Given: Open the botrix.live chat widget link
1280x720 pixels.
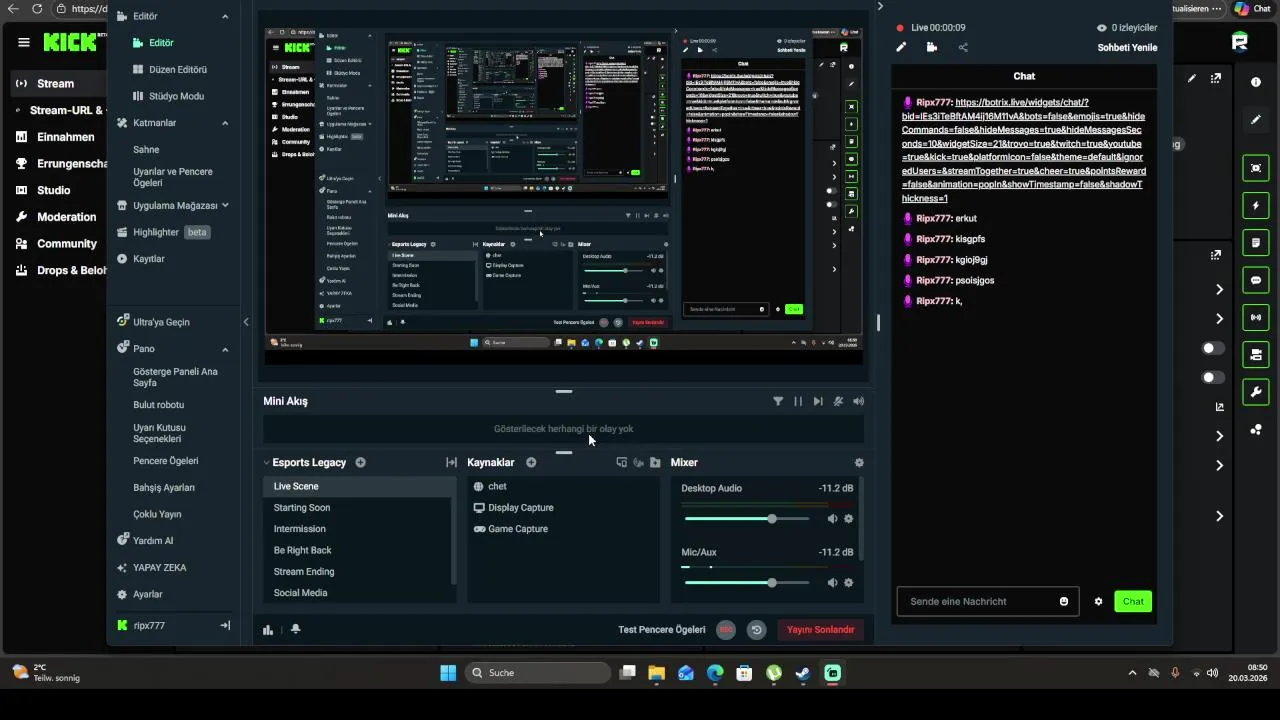Looking at the screenshot, I should pyautogui.click(x=1024, y=150).
